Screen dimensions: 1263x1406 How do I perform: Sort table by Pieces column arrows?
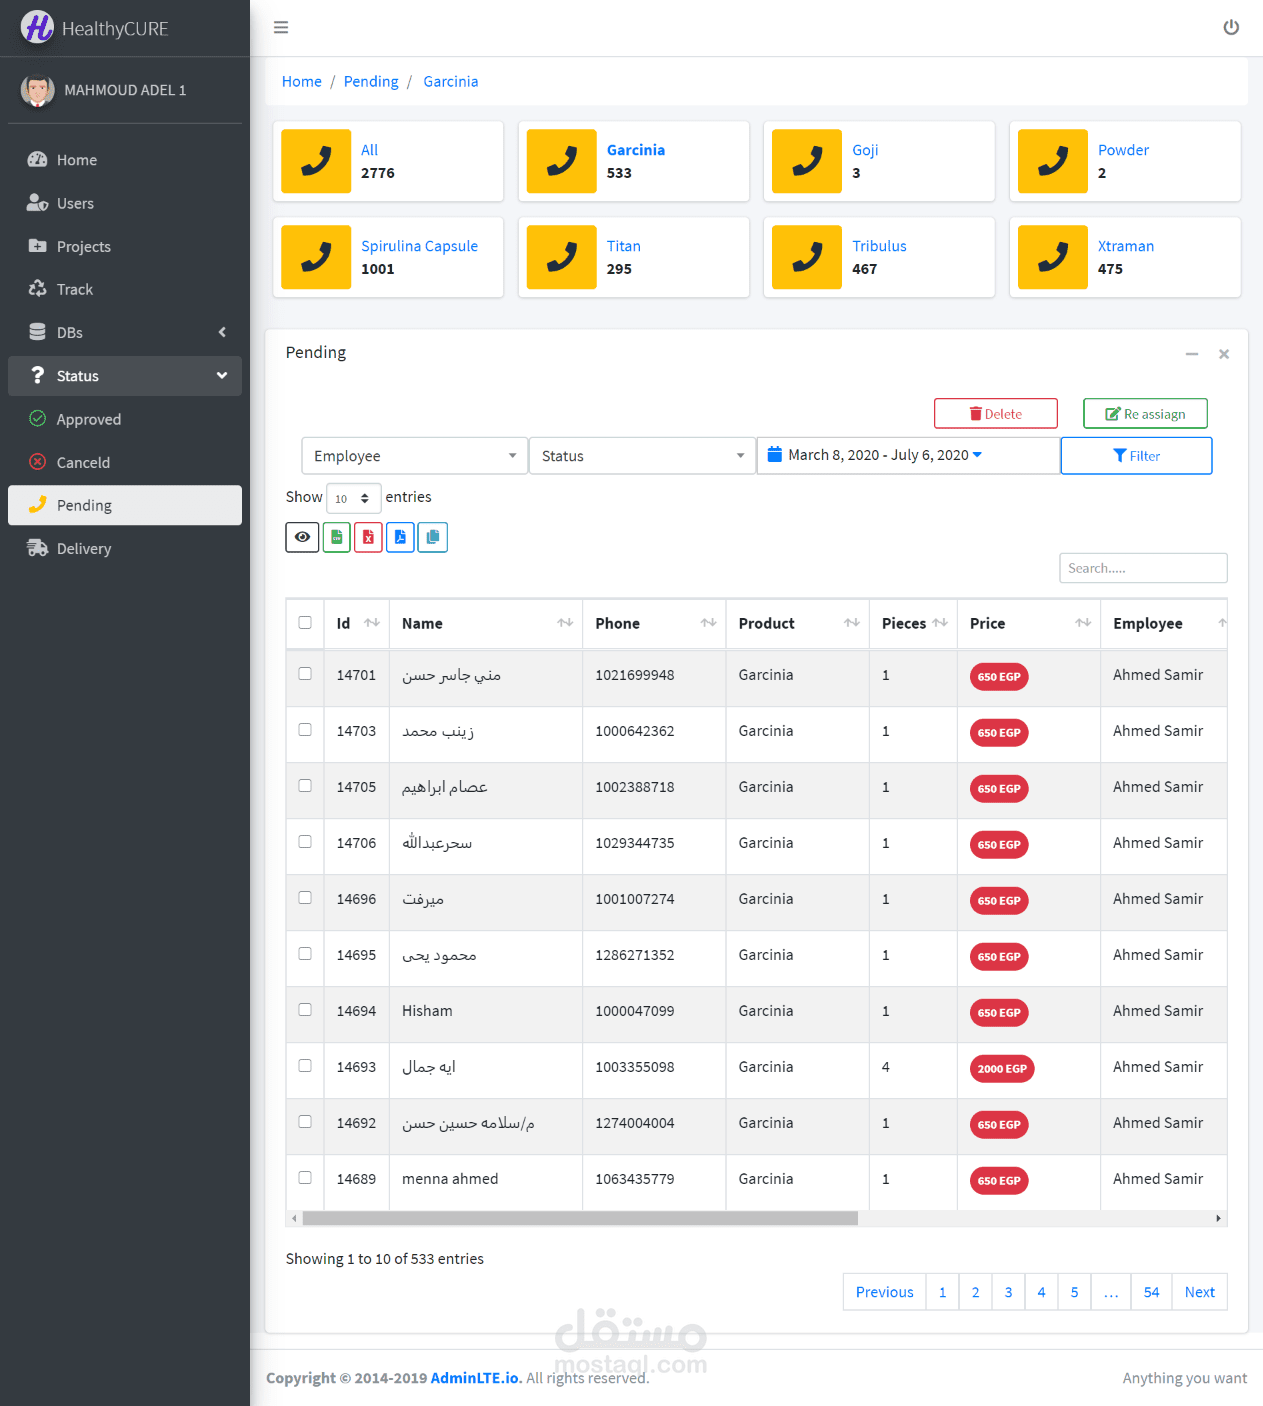[x=940, y=623]
